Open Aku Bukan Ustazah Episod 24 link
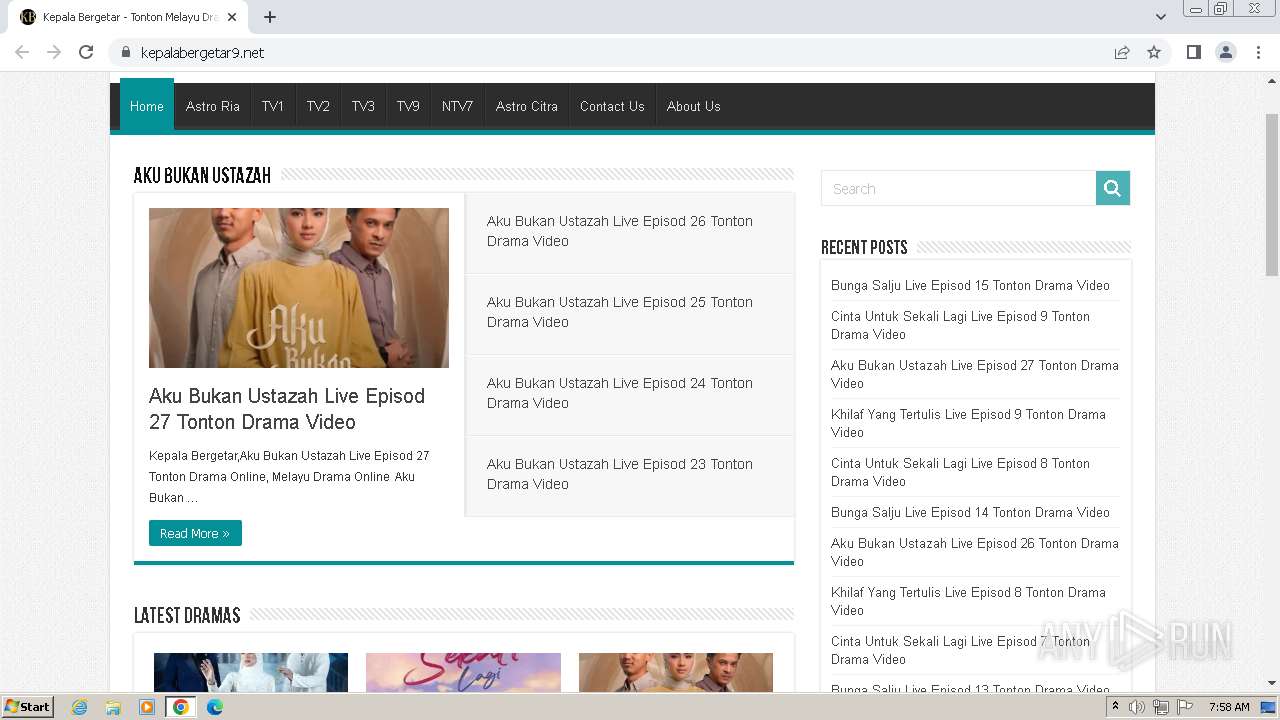Screen dimensions: 1280x720 click(x=620, y=393)
